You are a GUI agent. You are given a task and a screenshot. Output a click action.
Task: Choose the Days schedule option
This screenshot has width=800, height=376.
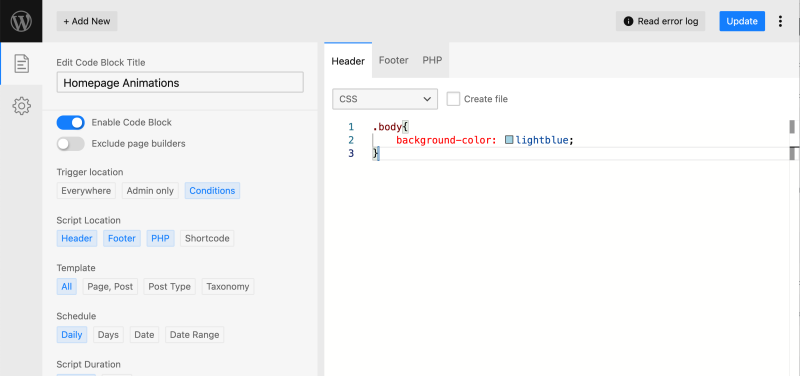108,335
